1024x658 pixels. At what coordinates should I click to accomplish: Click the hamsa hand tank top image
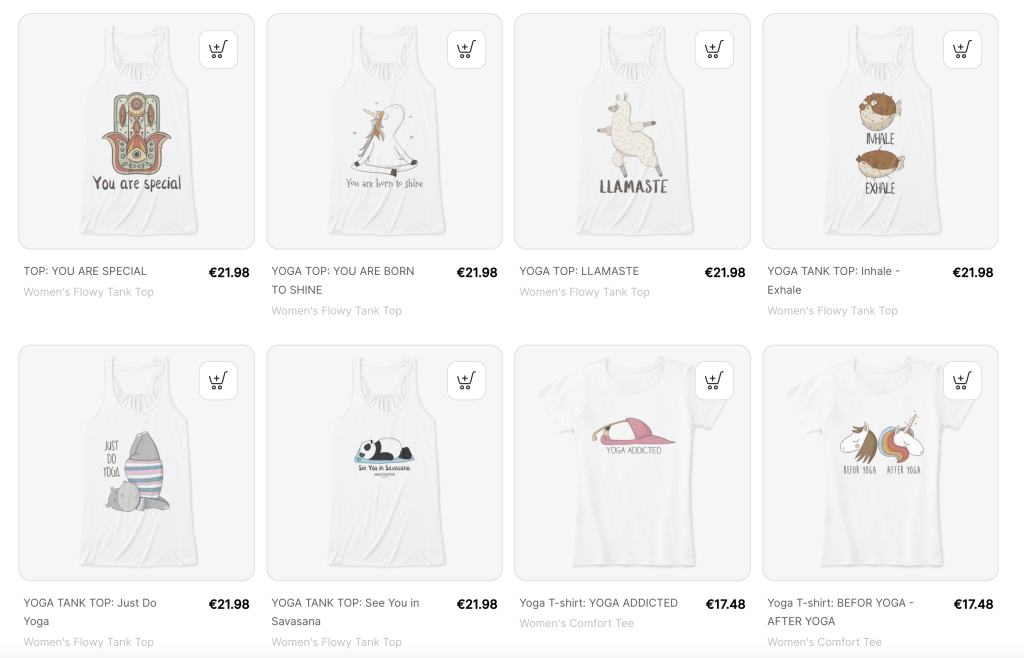coord(136,130)
